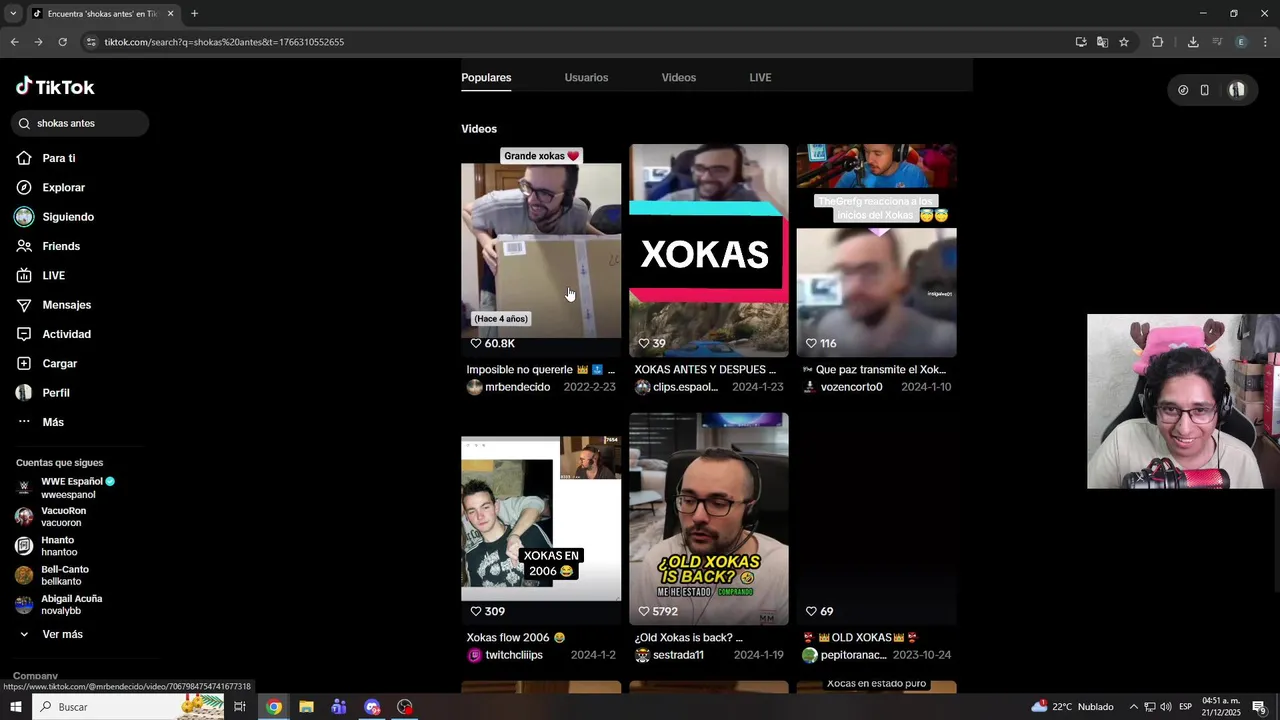
Task: Click the TikTok coins icon
Action: (x=1183, y=90)
